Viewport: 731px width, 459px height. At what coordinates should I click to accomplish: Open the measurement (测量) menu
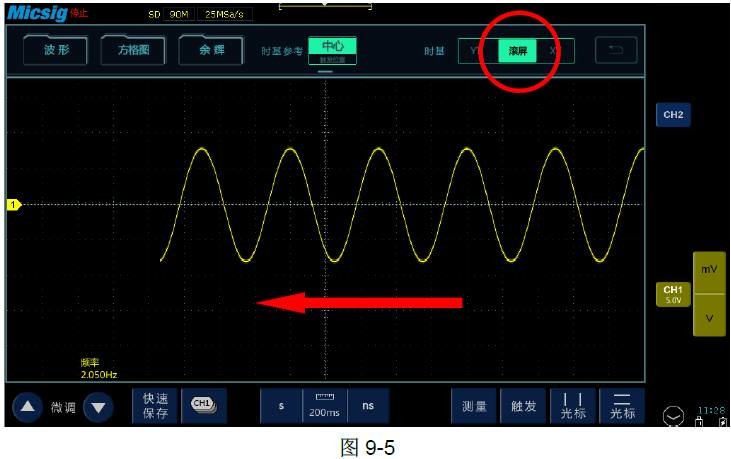474,406
